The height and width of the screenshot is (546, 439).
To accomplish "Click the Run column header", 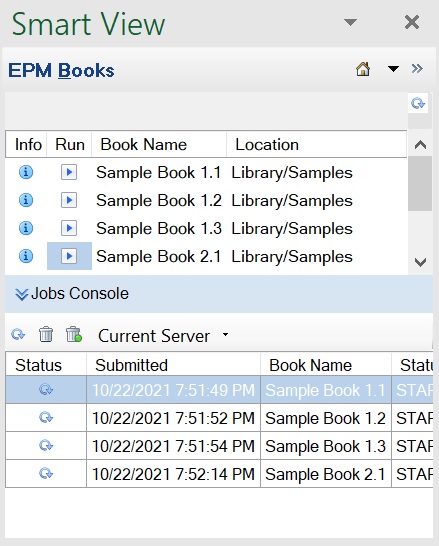I will [x=69, y=145].
